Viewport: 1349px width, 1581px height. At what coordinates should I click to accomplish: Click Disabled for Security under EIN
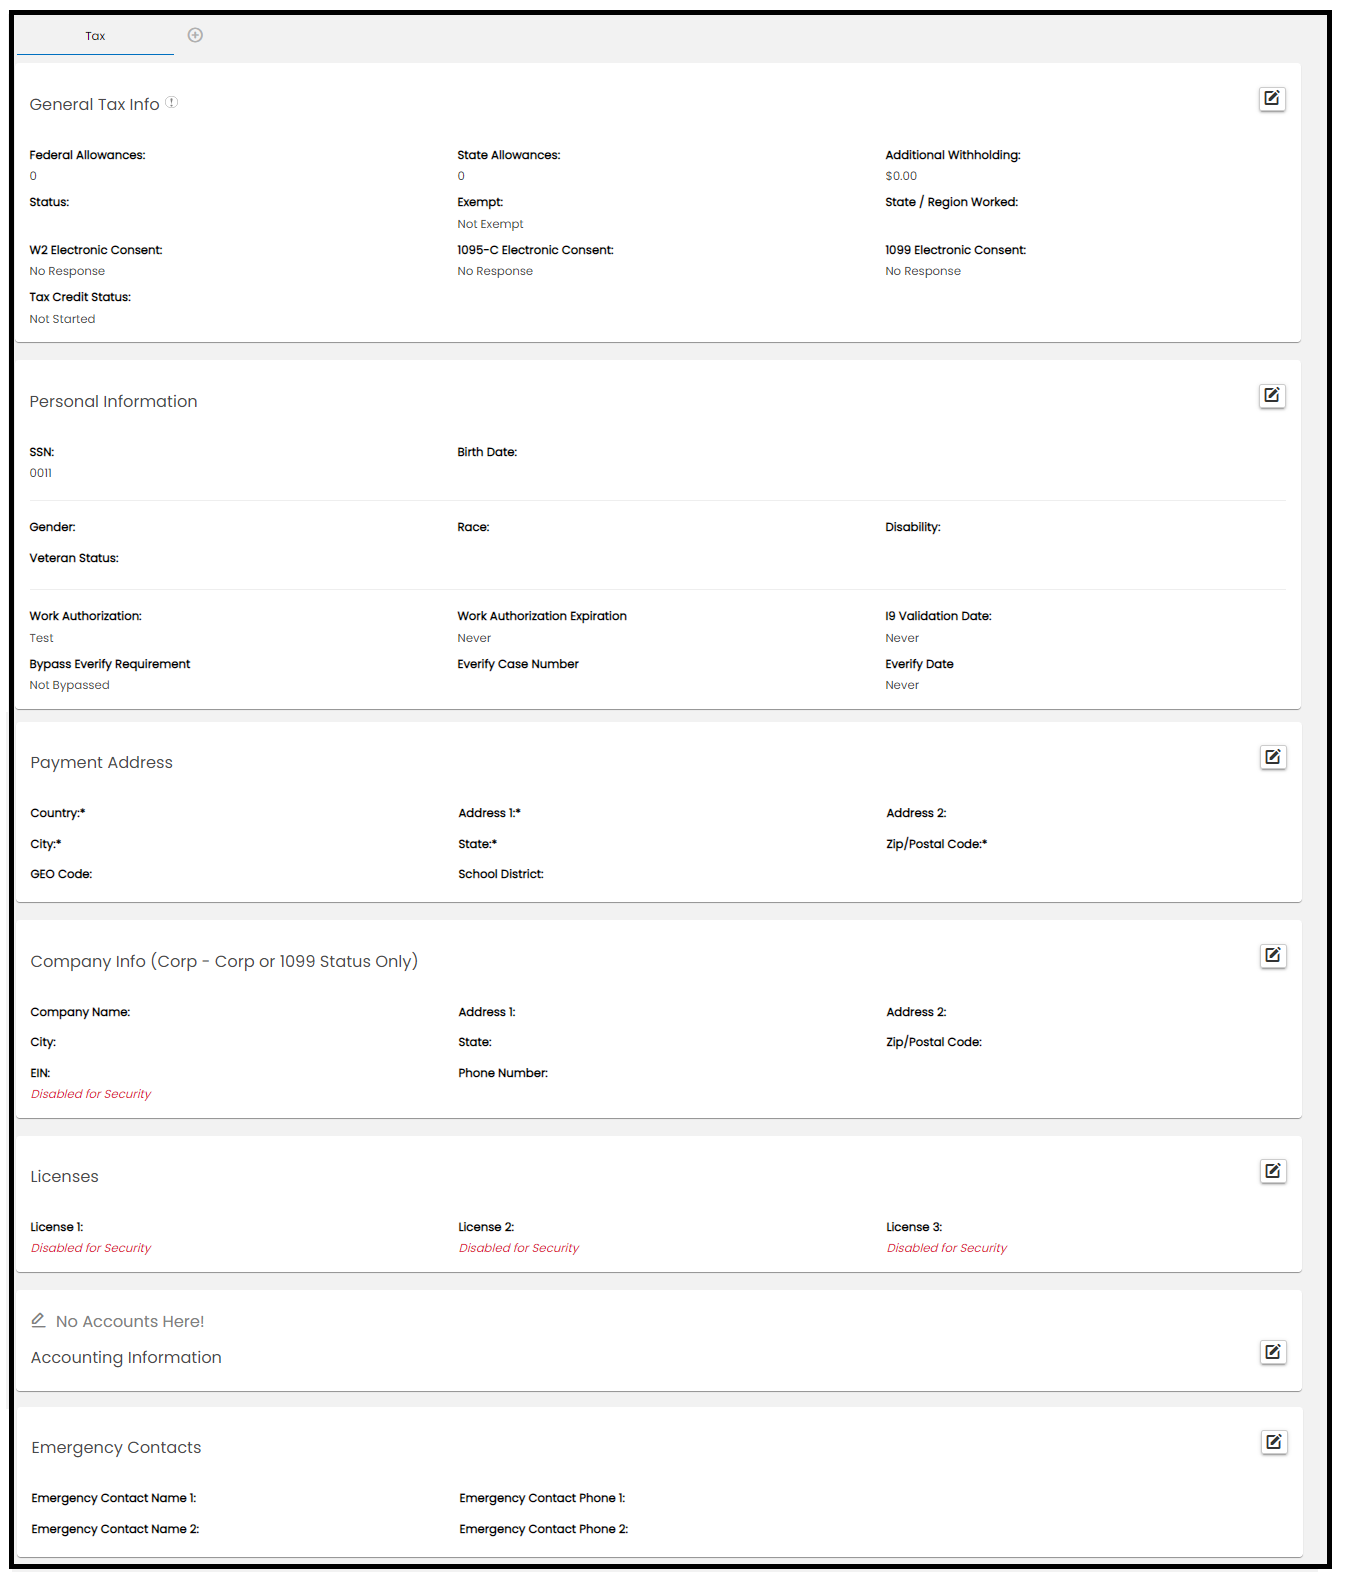point(91,1094)
